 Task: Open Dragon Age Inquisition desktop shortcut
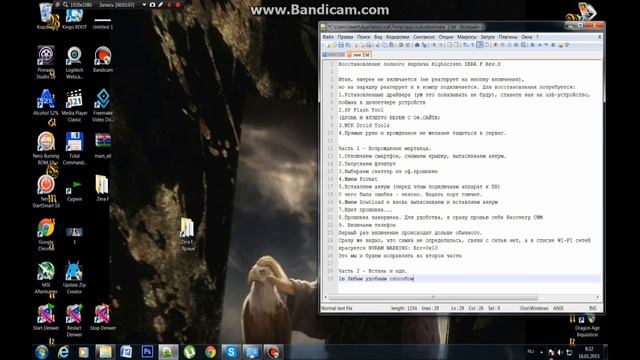(587, 325)
